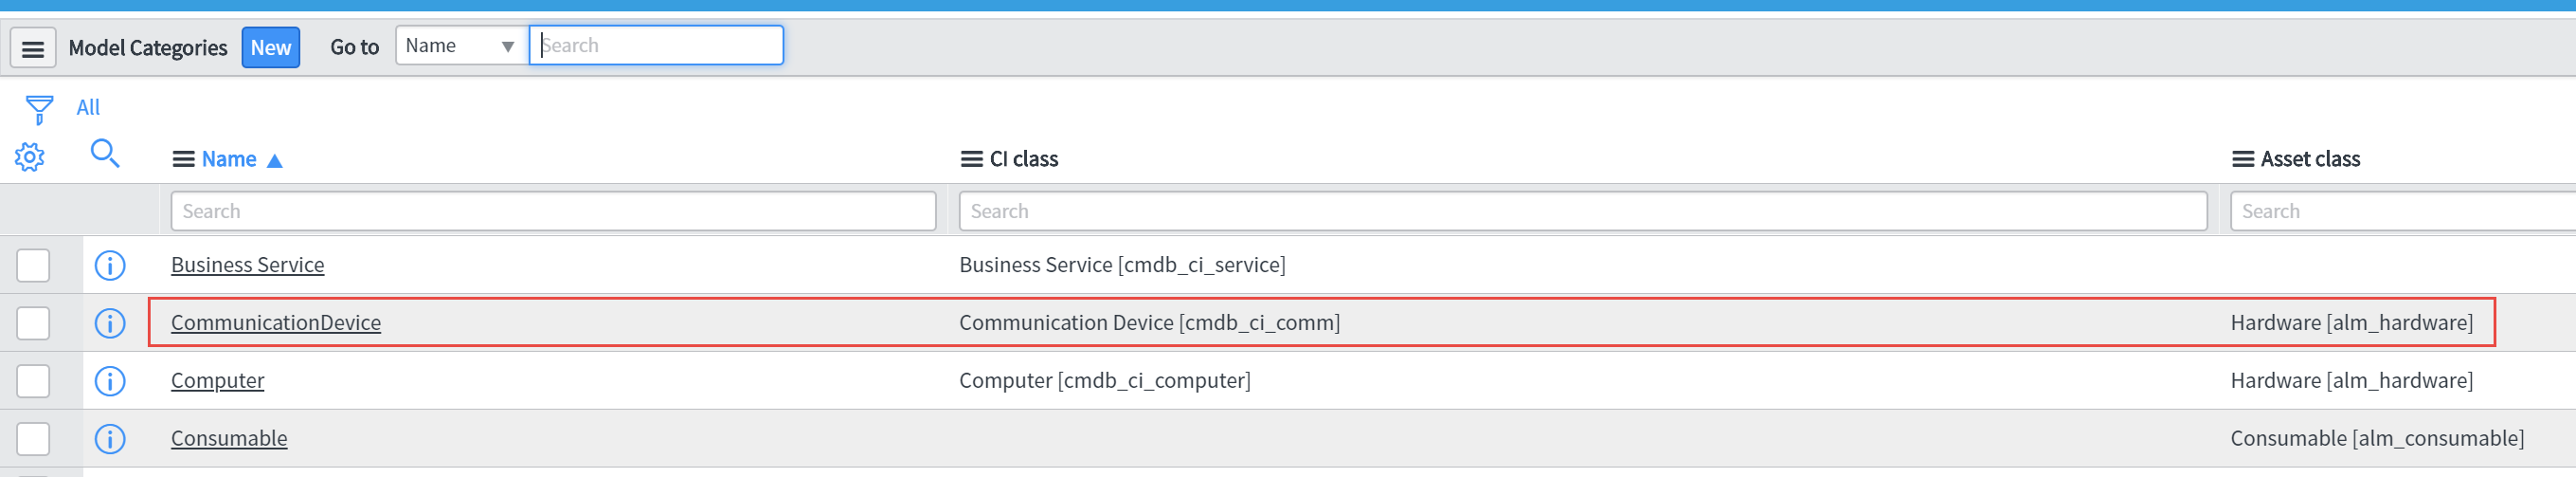Open the Go to Name dropdown
Viewport: 2576px width, 477px height.
point(461,46)
